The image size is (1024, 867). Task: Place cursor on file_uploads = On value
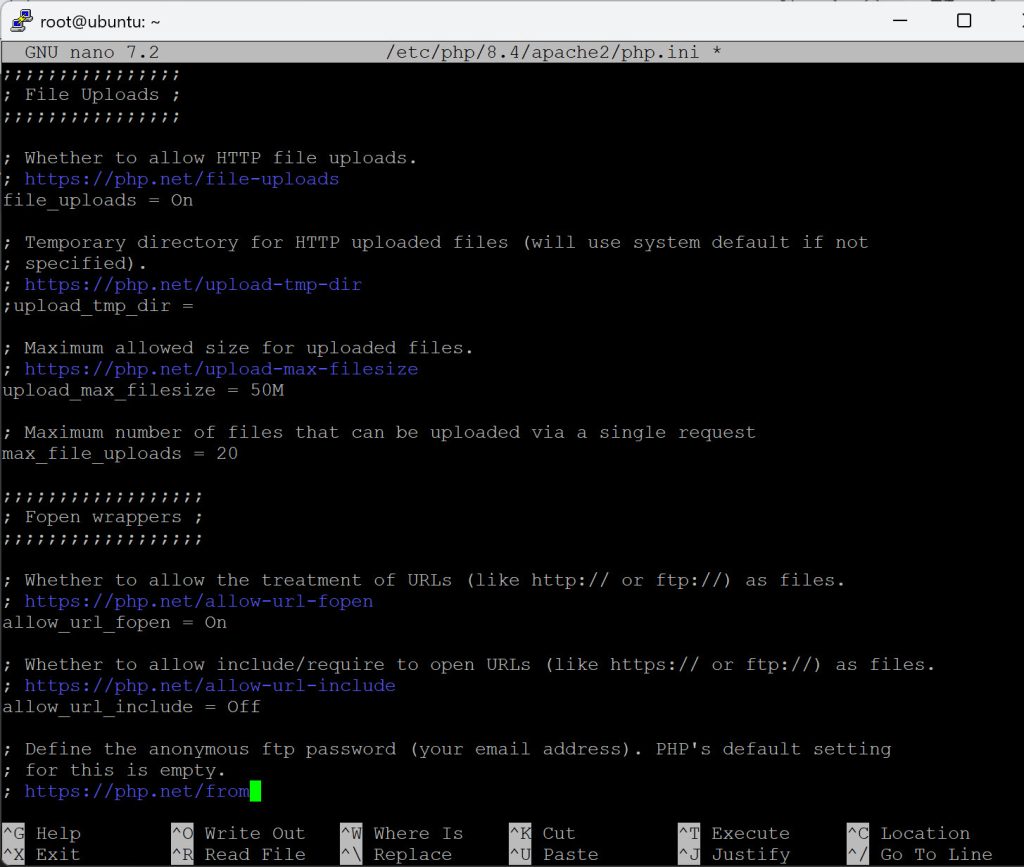(x=181, y=200)
